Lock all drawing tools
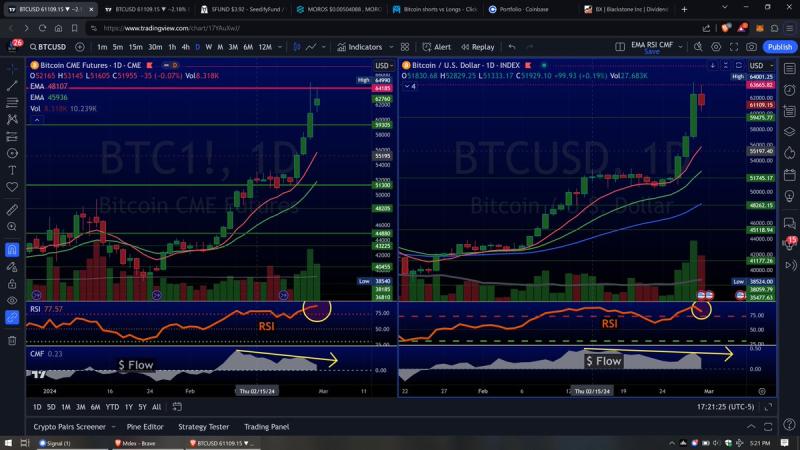Image resolution: width=800 pixels, height=450 pixels. [12, 284]
